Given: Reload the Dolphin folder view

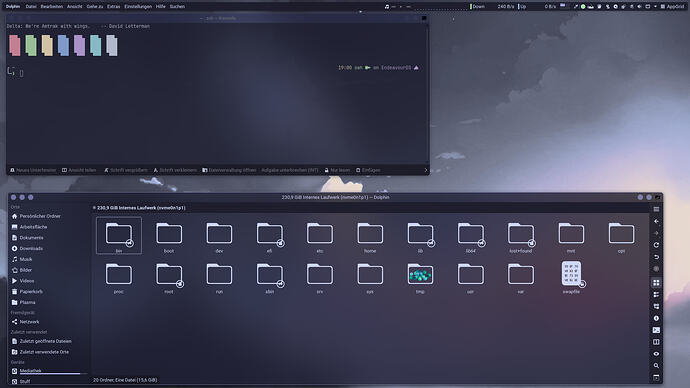Looking at the screenshot, I should (656, 245).
